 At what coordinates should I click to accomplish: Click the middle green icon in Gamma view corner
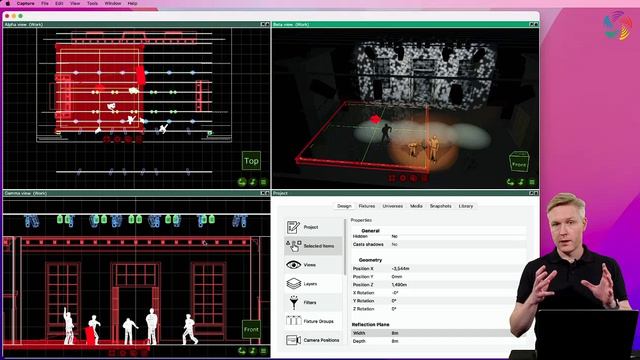point(253,351)
